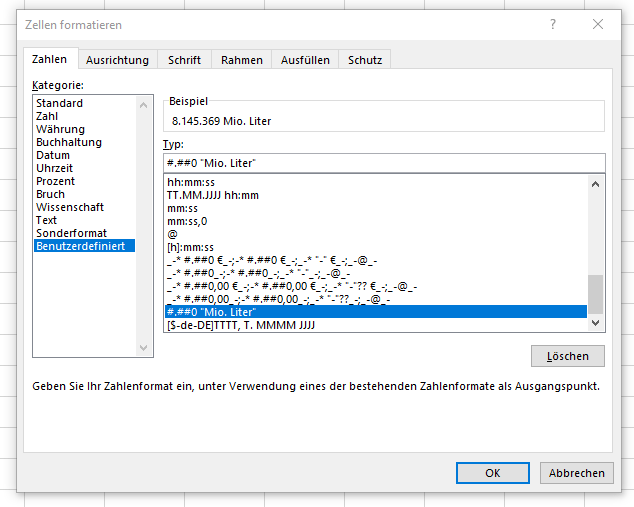Select the hh:mm:ss format entry
Image resolution: width=634 pixels, height=507 pixels.
(x=376, y=182)
